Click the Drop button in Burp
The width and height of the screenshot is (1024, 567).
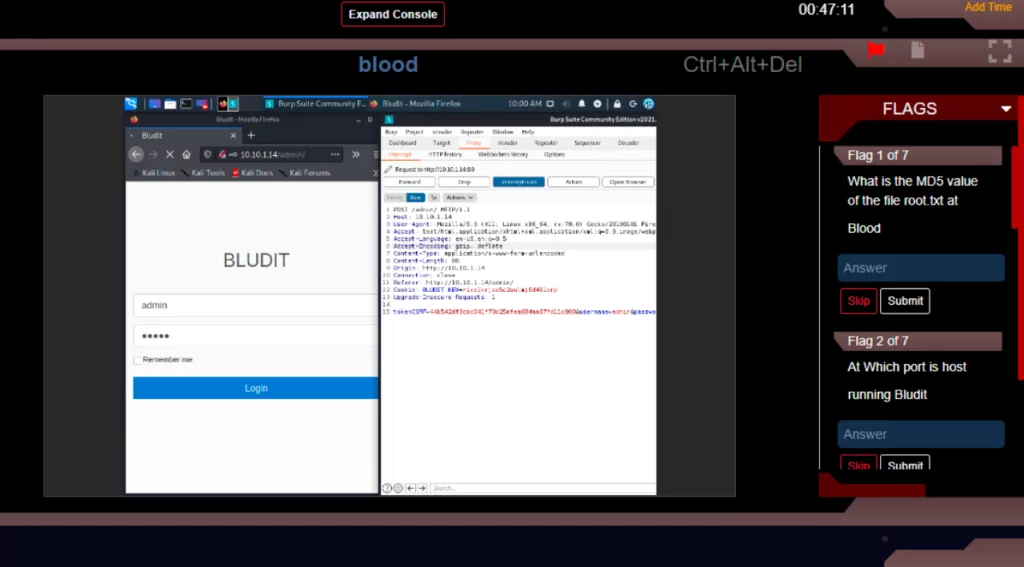(x=464, y=182)
